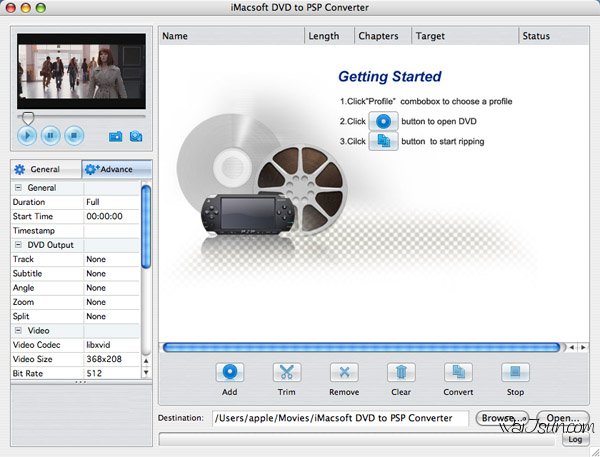Collapse the DVD Output group
This screenshot has height=457, width=600.
(18, 244)
